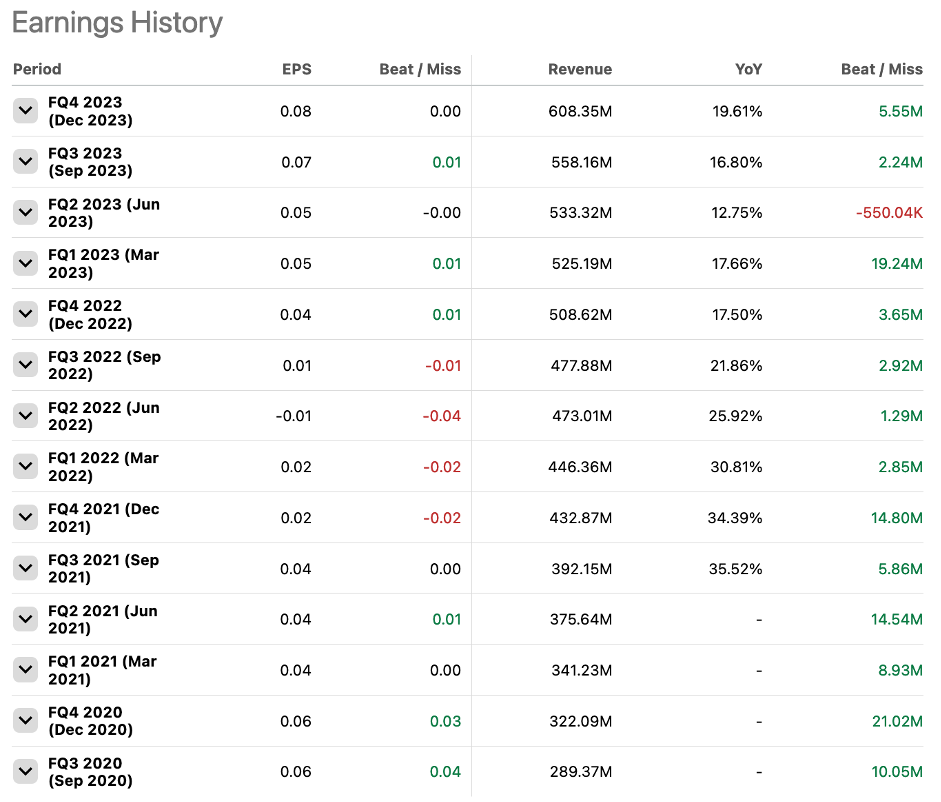Click the Earnings History heading

coord(117,23)
